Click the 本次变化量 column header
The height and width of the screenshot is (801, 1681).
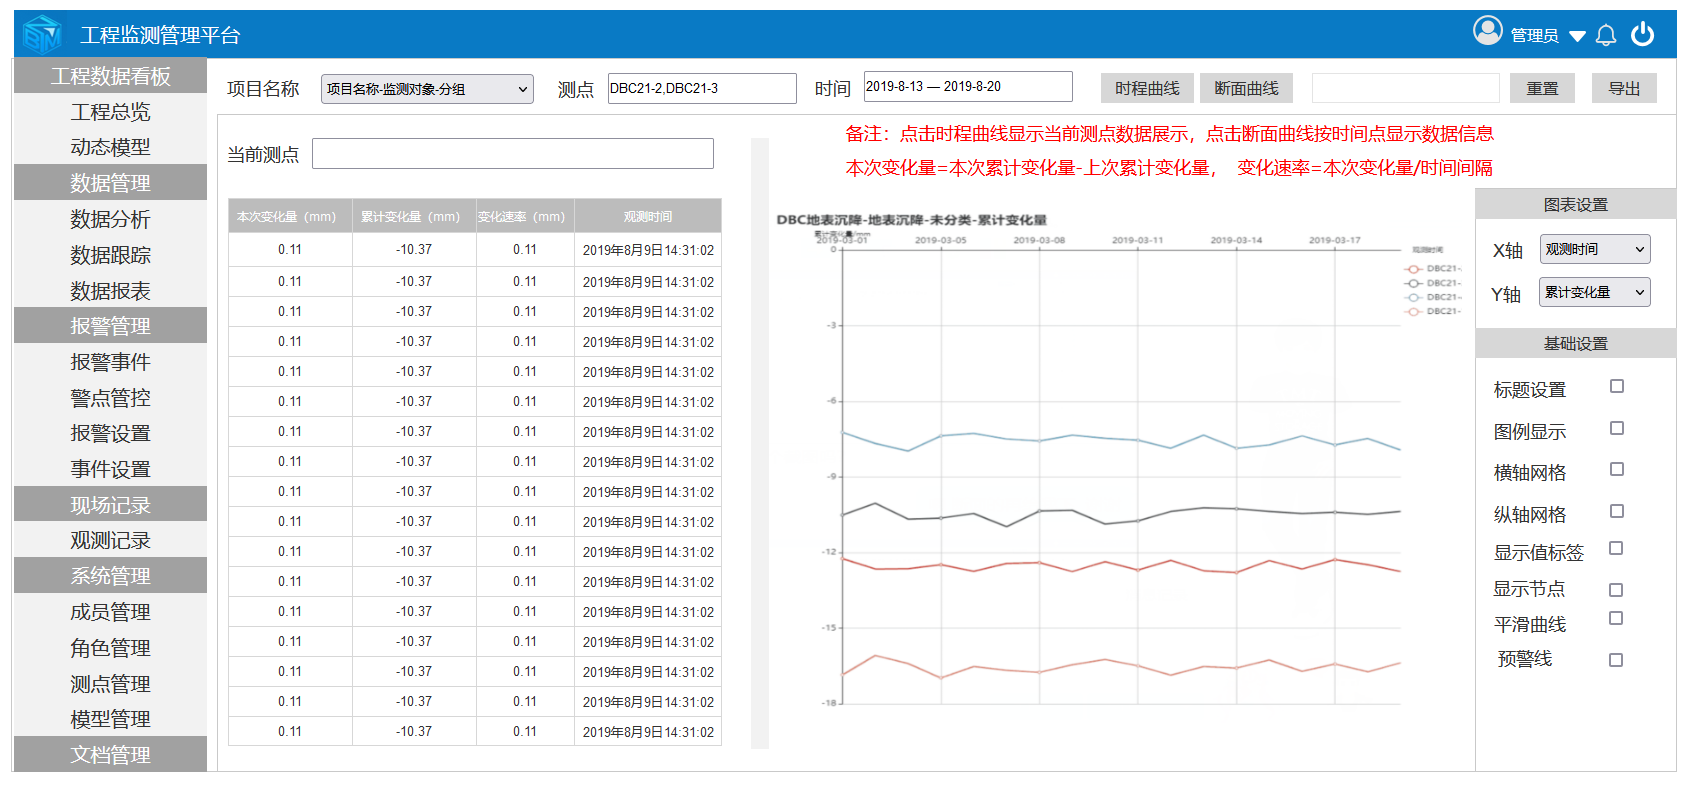pos(290,216)
